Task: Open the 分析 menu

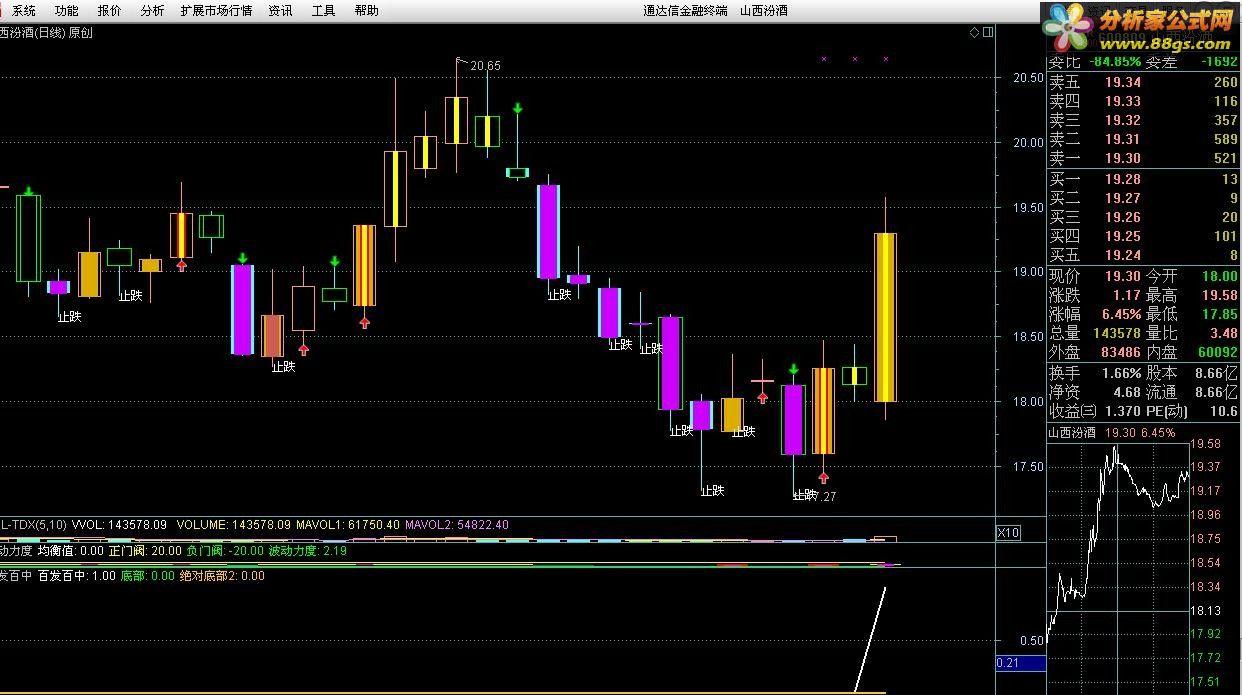Action: point(153,10)
